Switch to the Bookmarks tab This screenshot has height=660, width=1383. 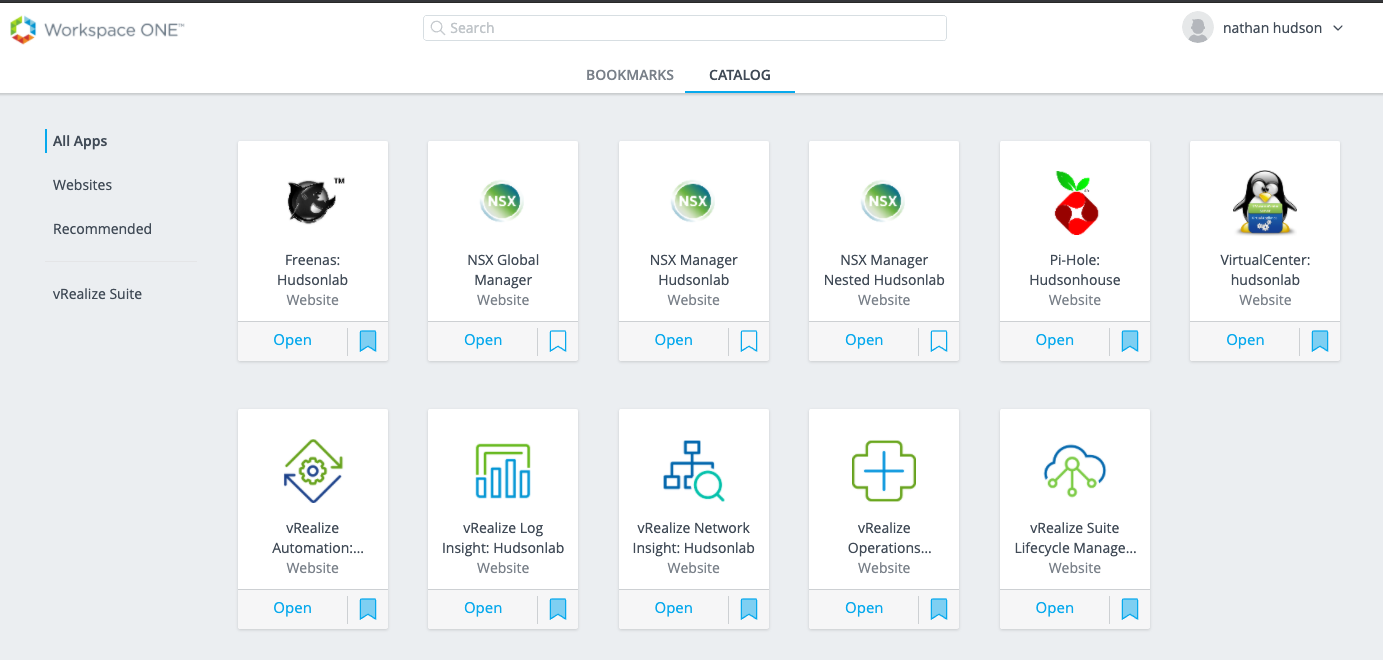(630, 75)
